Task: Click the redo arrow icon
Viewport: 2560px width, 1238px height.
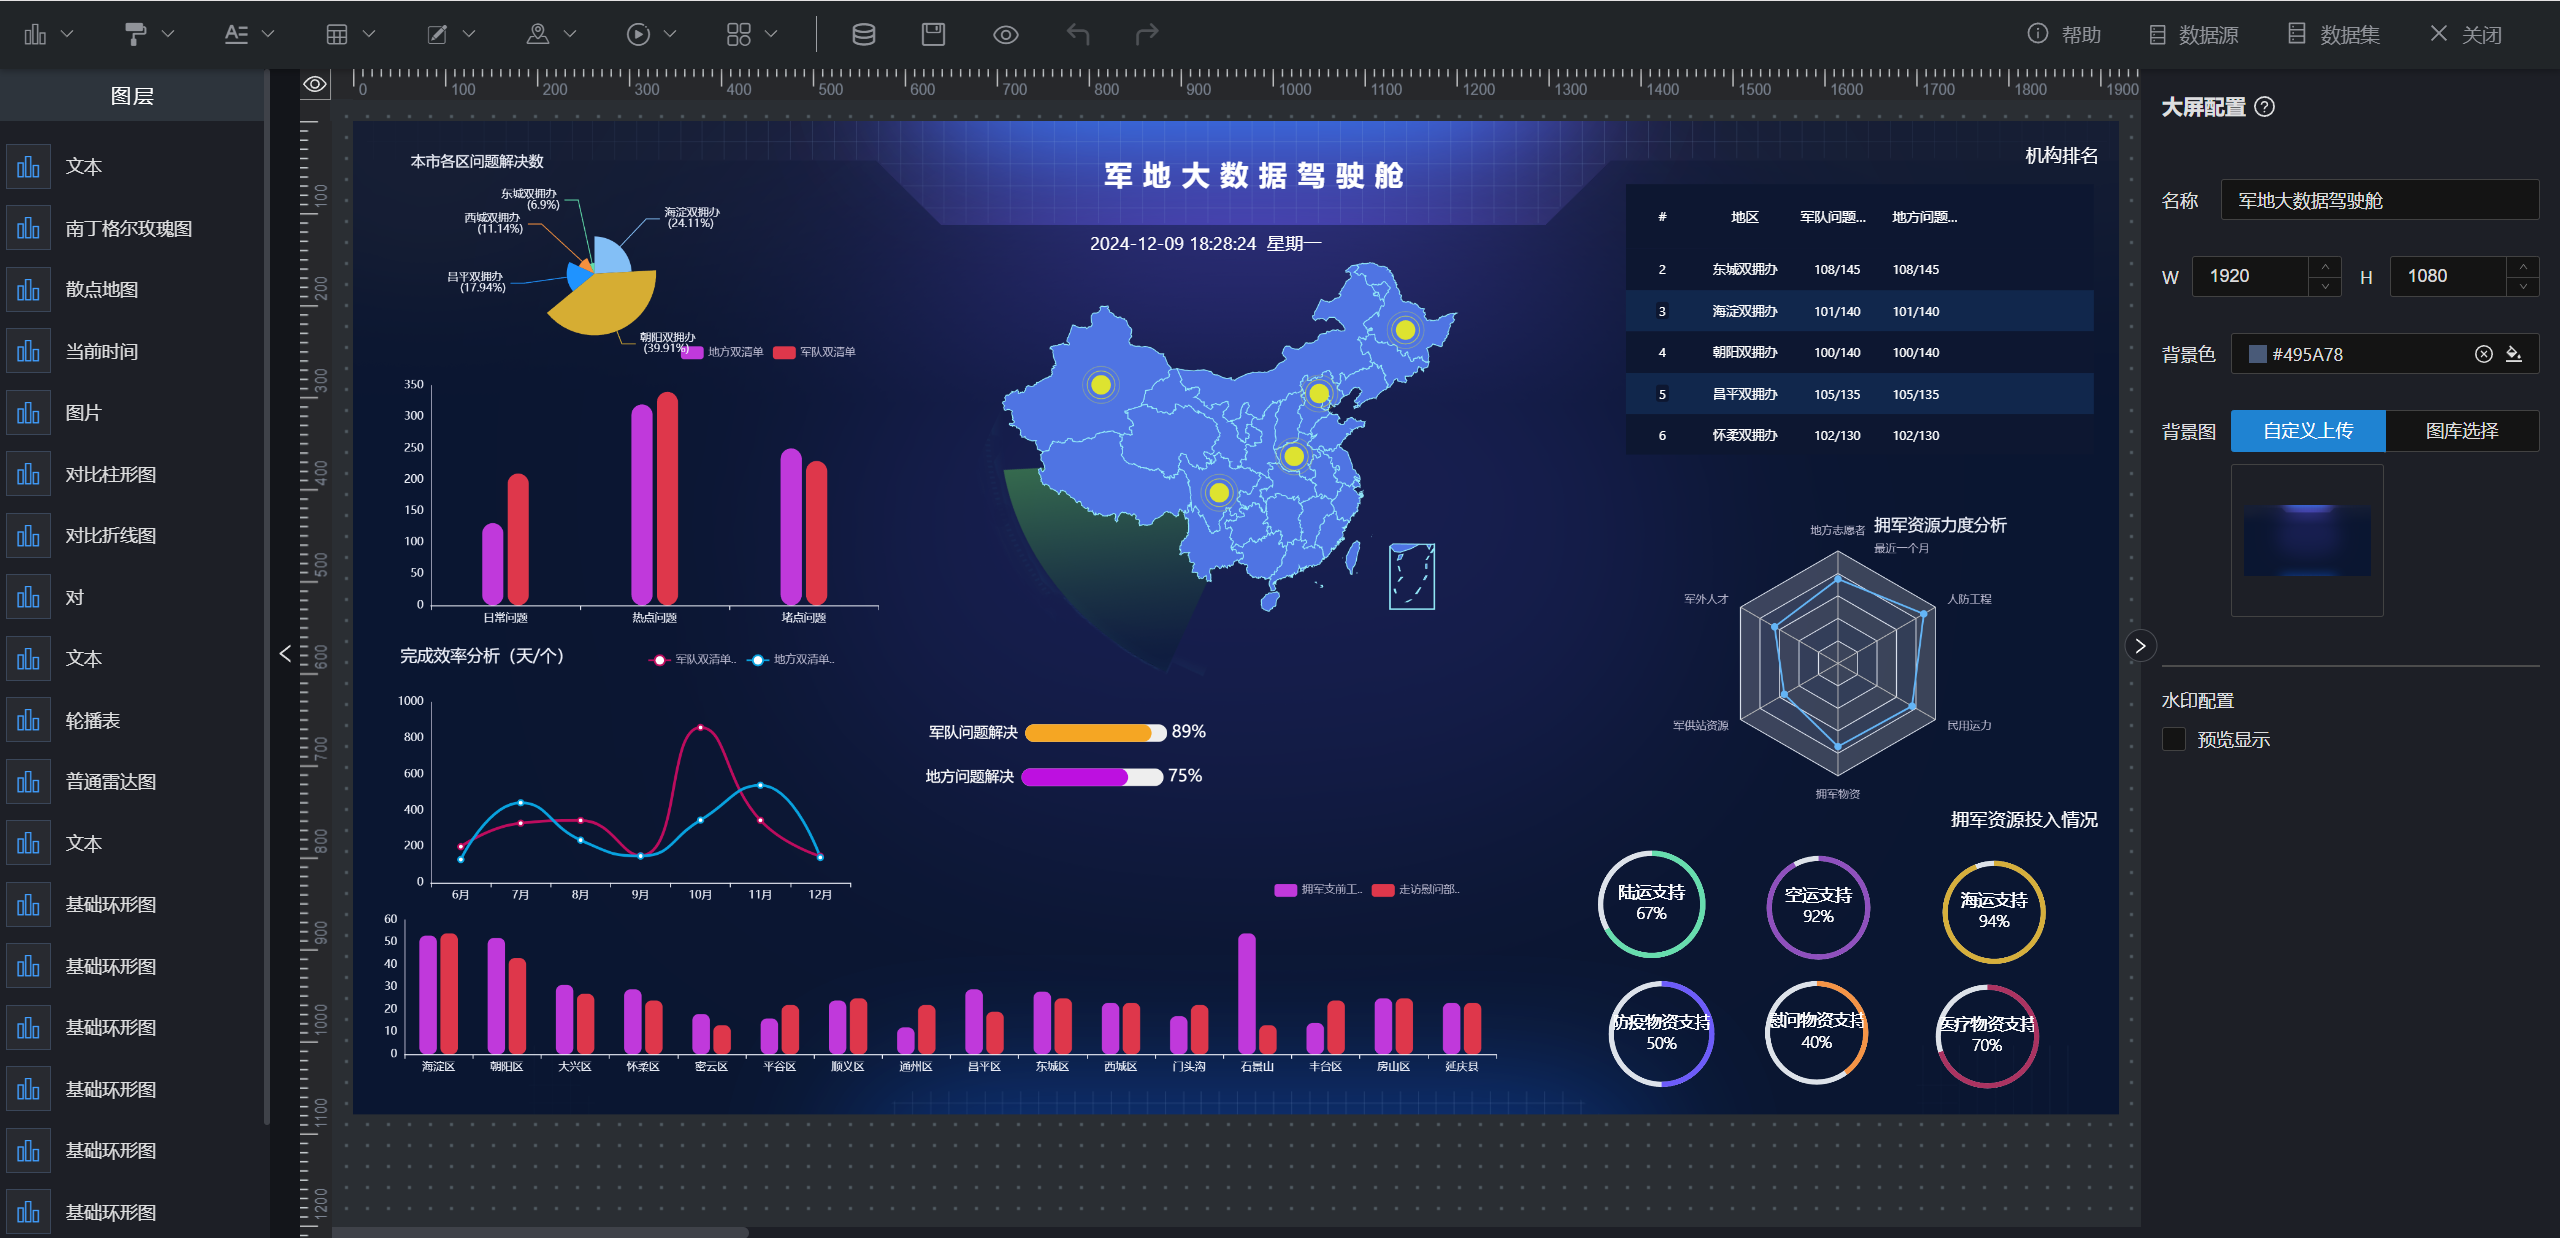Action: point(1147,34)
